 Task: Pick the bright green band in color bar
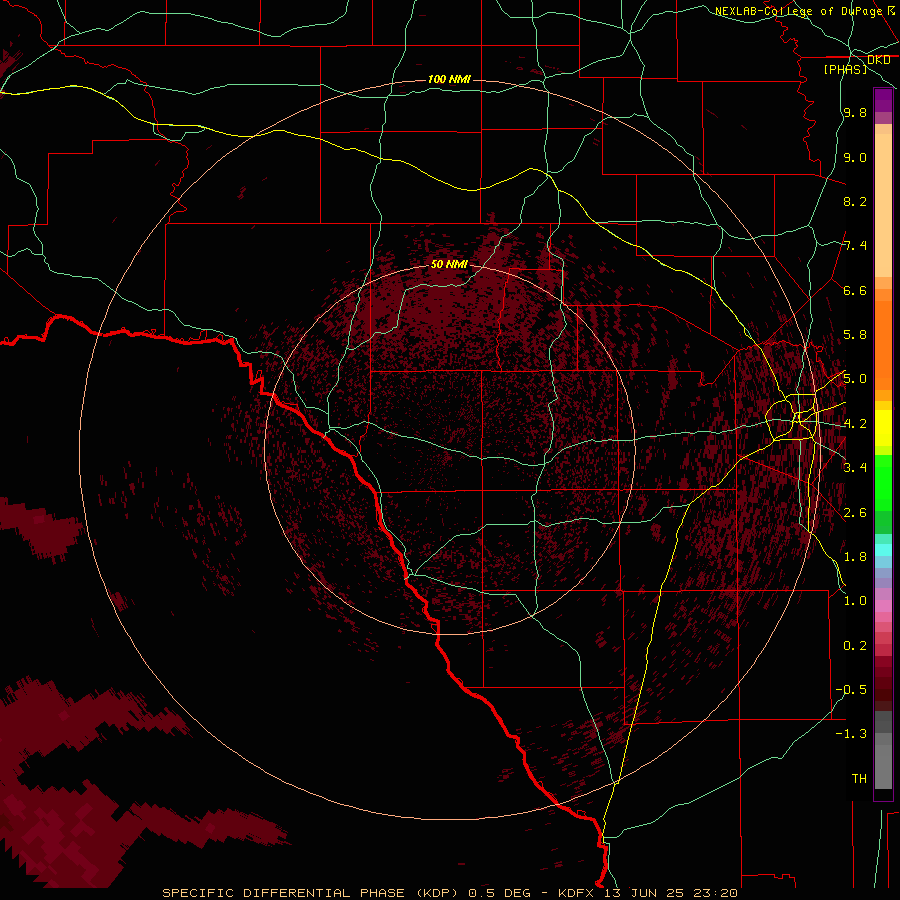[883, 483]
